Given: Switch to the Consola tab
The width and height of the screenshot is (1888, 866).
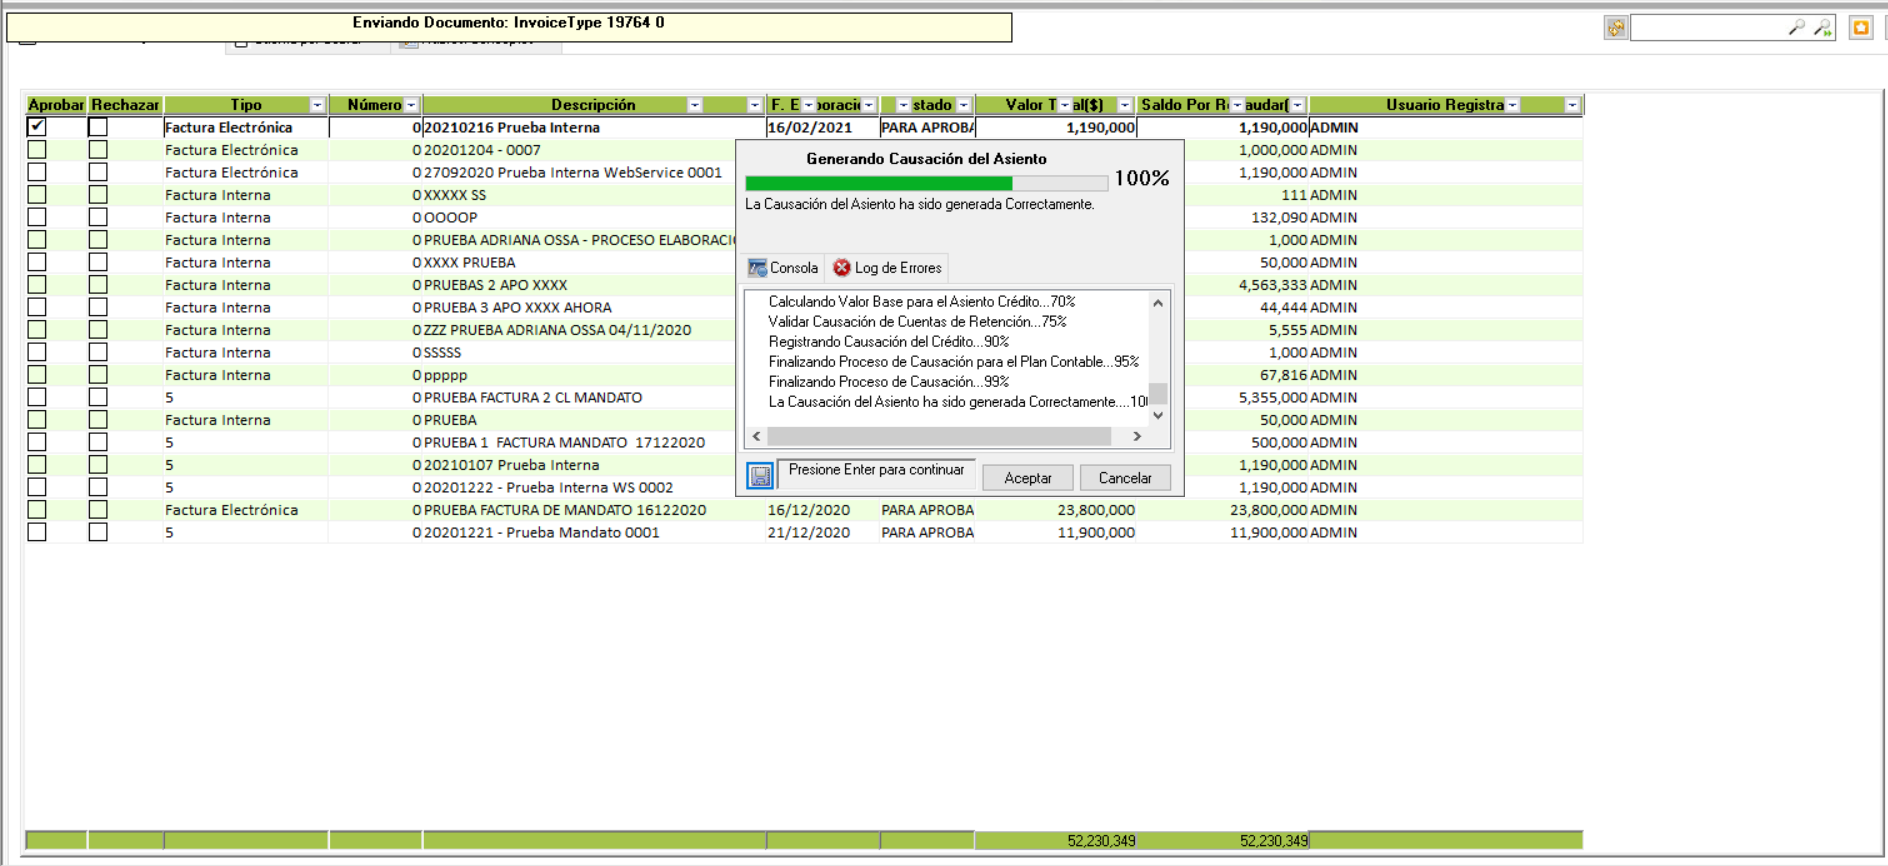Looking at the screenshot, I should click(784, 268).
